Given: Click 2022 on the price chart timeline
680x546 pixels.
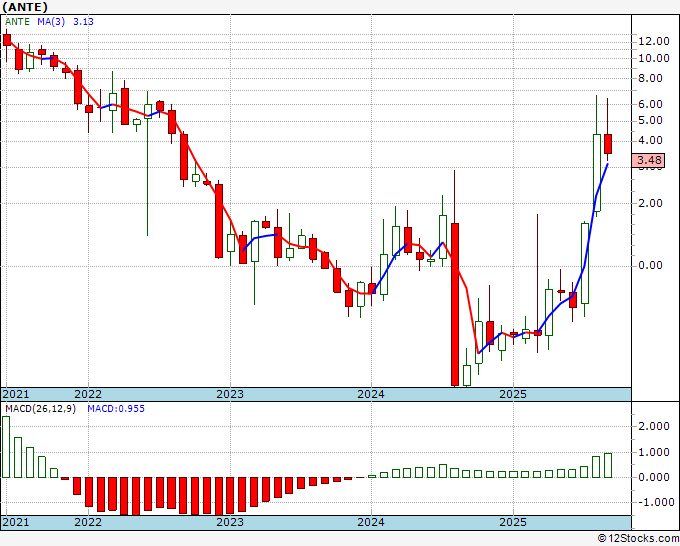Looking at the screenshot, I should pos(88,394).
